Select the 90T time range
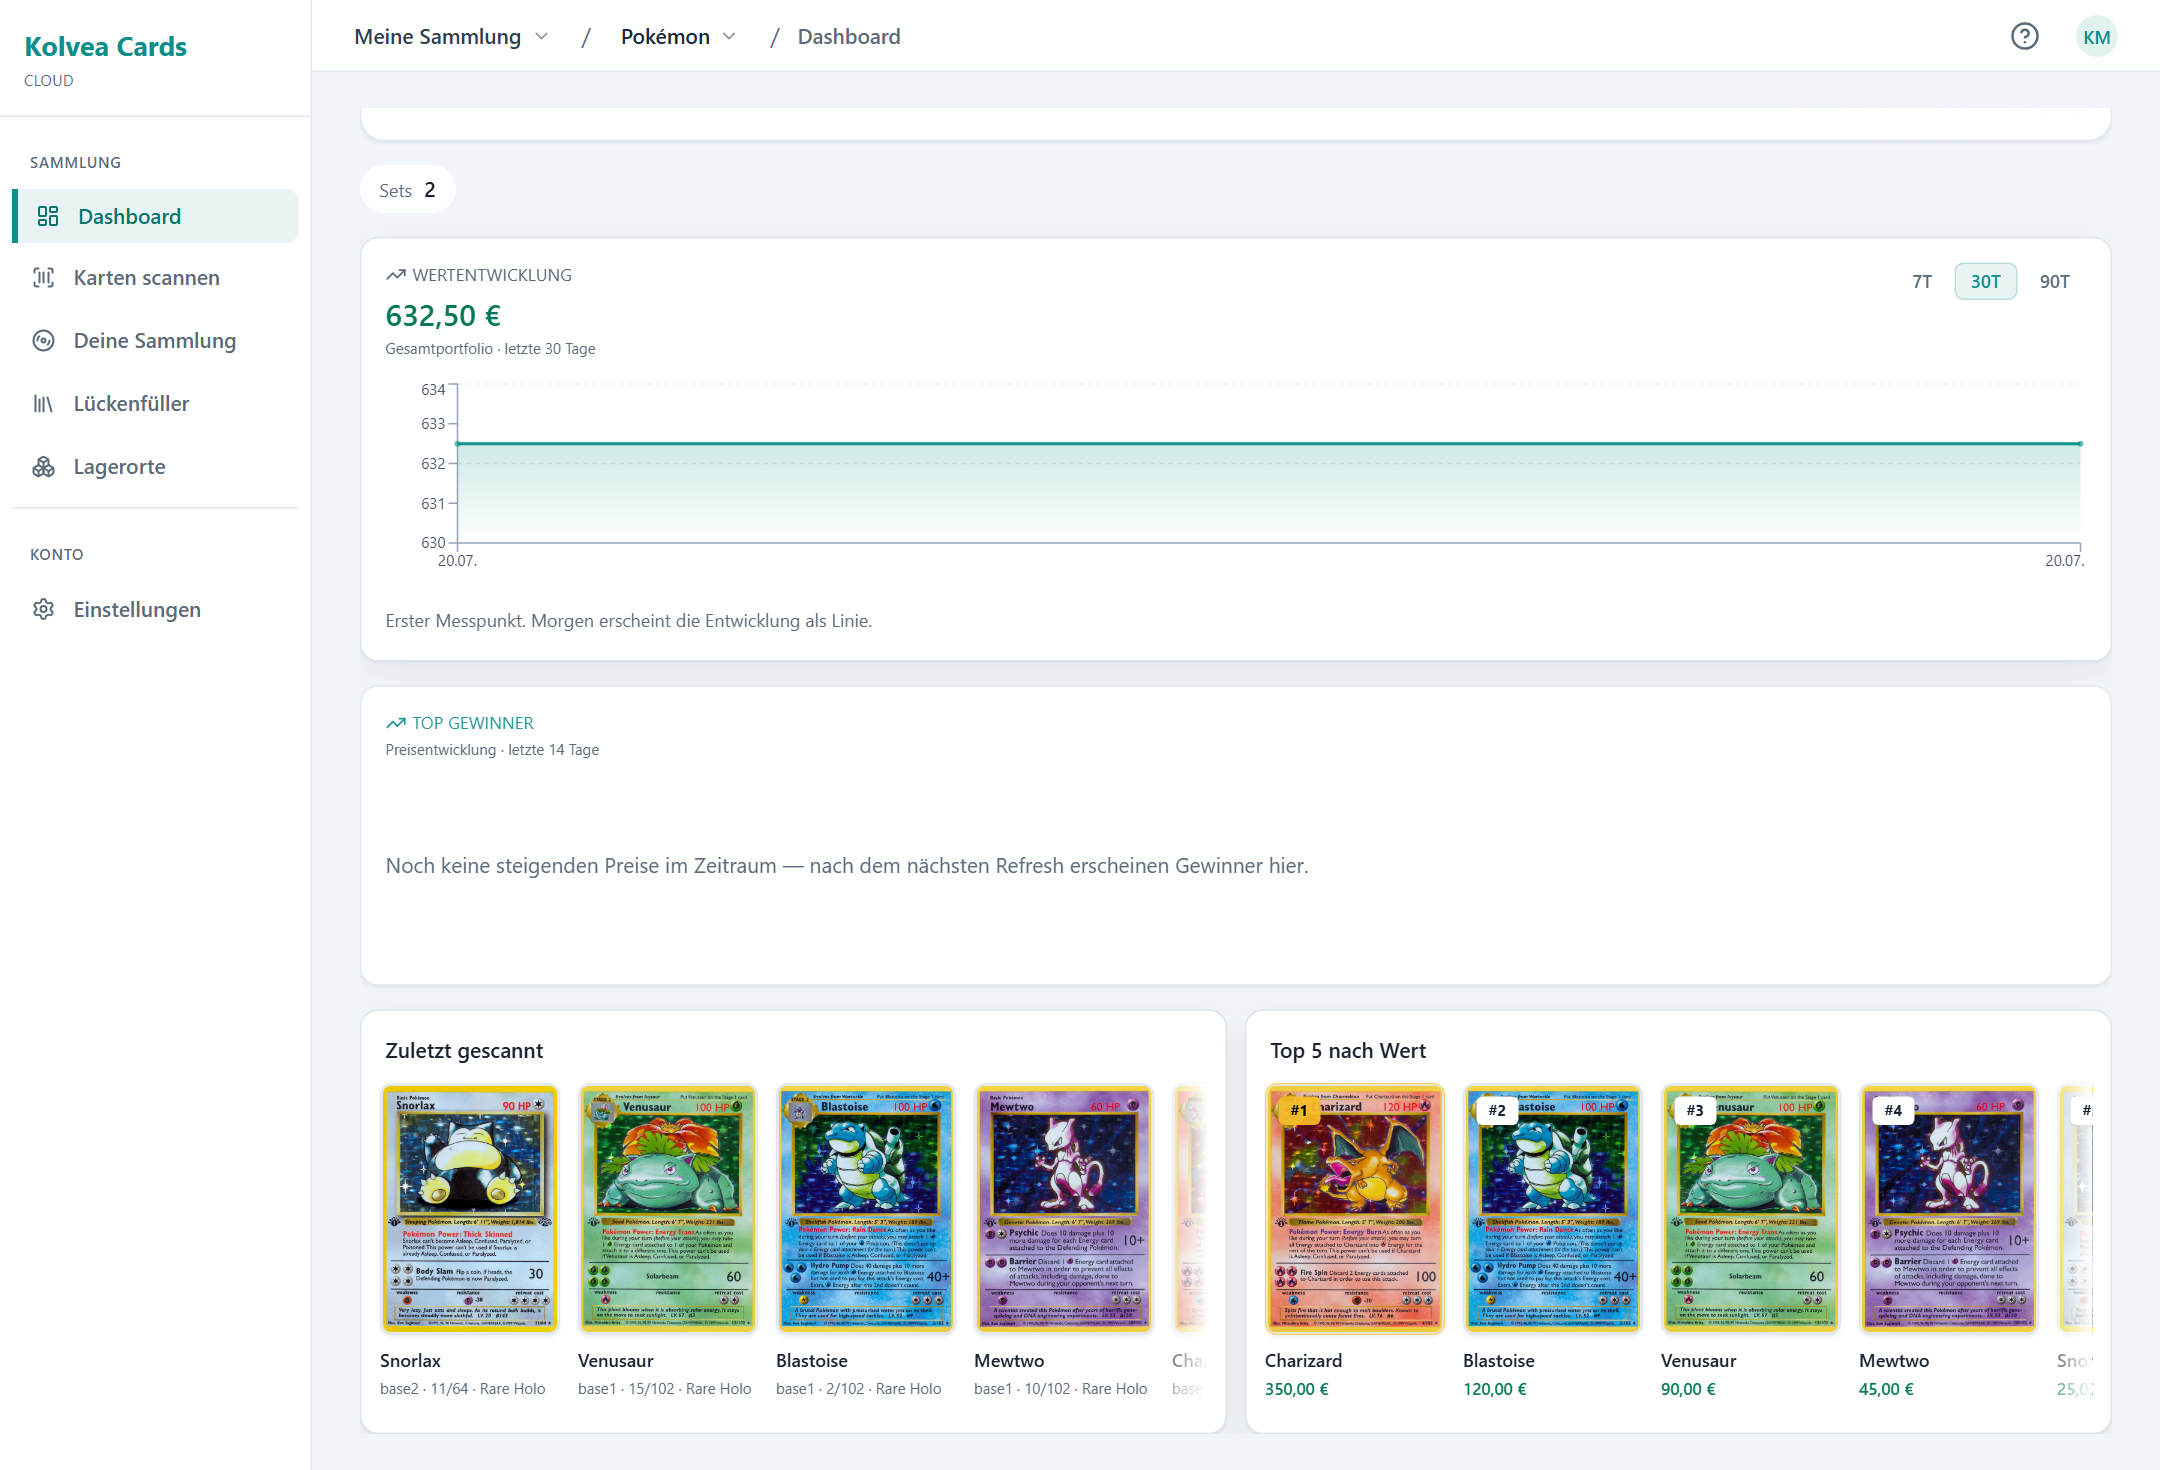 (2055, 282)
